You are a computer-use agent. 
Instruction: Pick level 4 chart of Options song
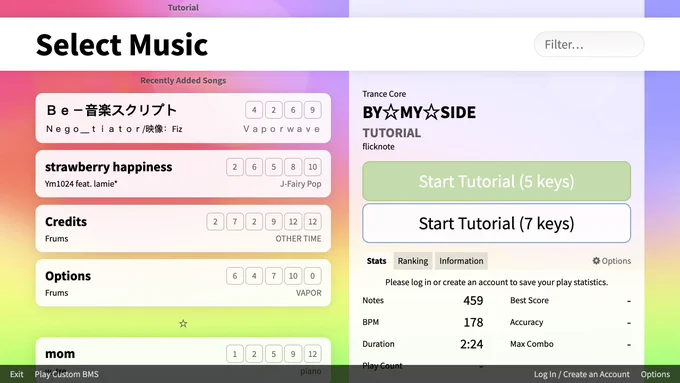tap(254, 276)
